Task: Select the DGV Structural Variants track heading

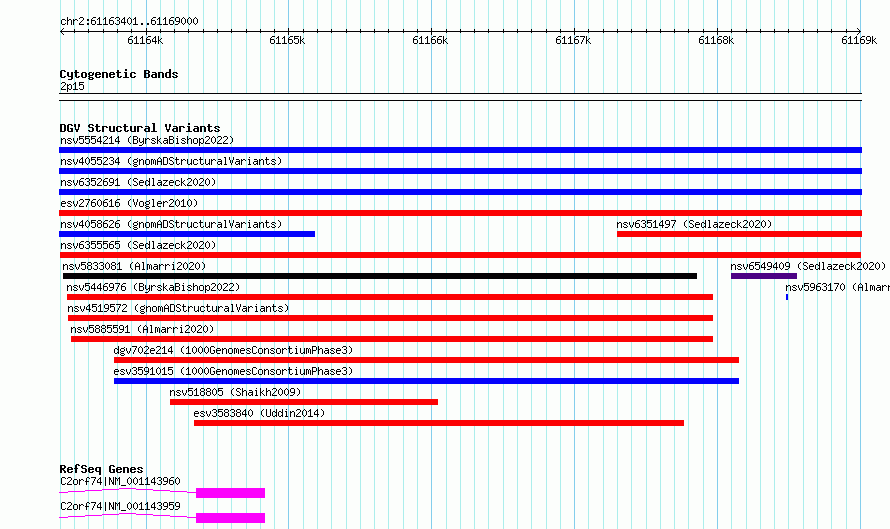Action: (140, 128)
